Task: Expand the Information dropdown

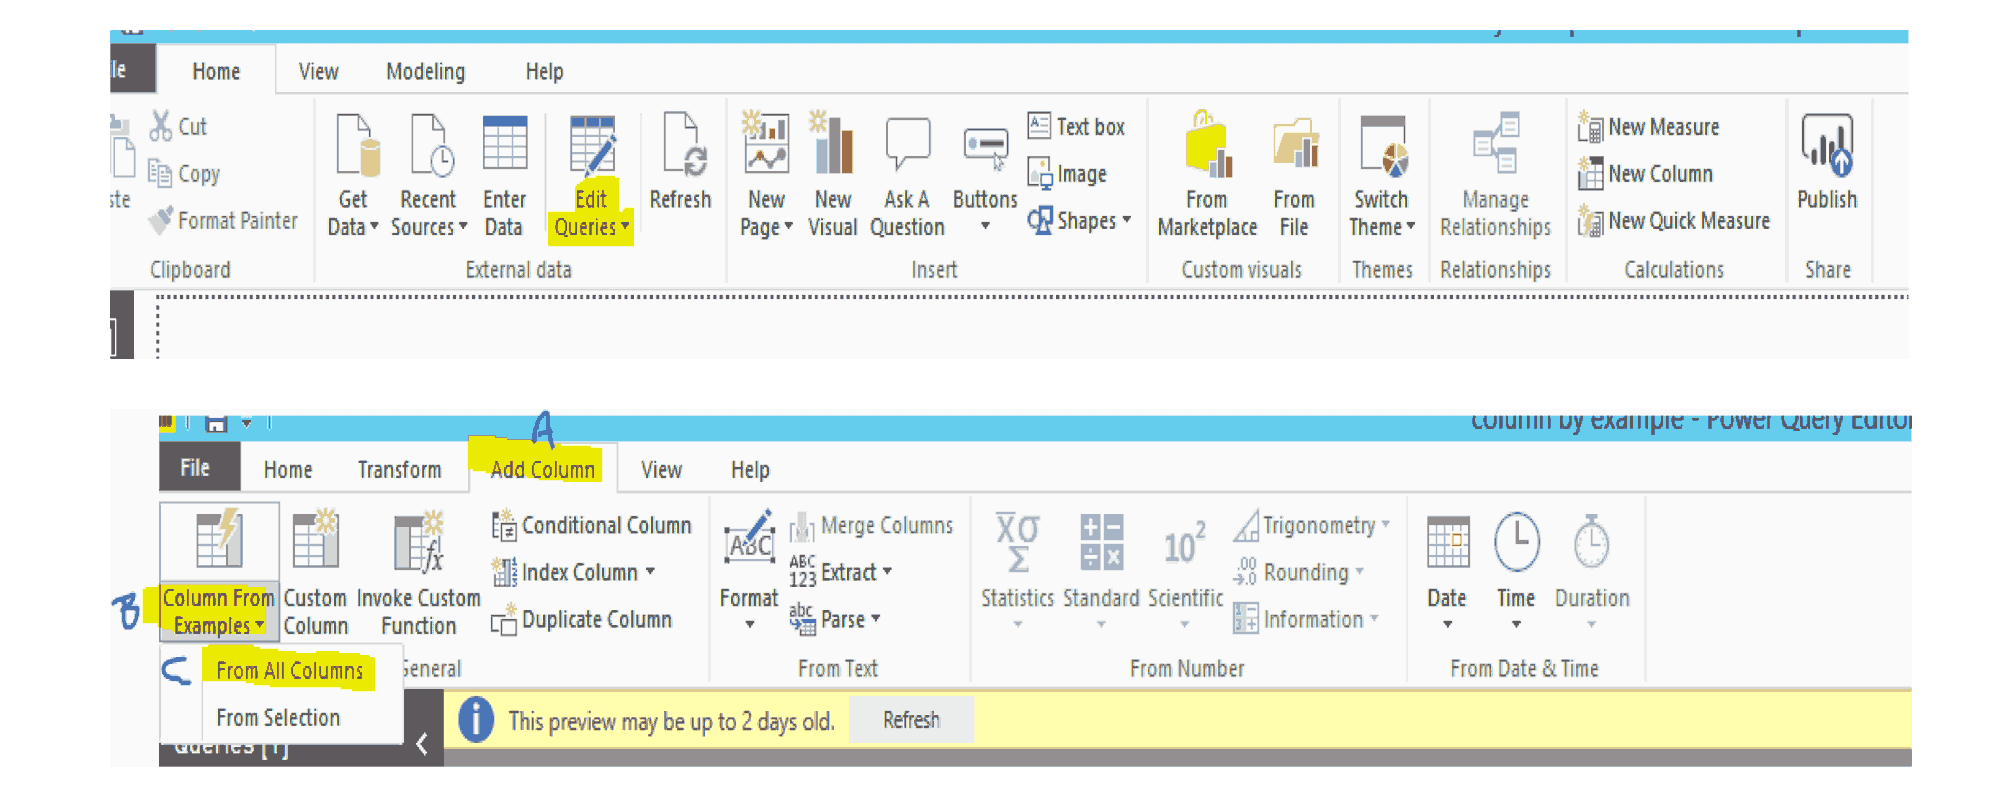Action: point(1374,619)
